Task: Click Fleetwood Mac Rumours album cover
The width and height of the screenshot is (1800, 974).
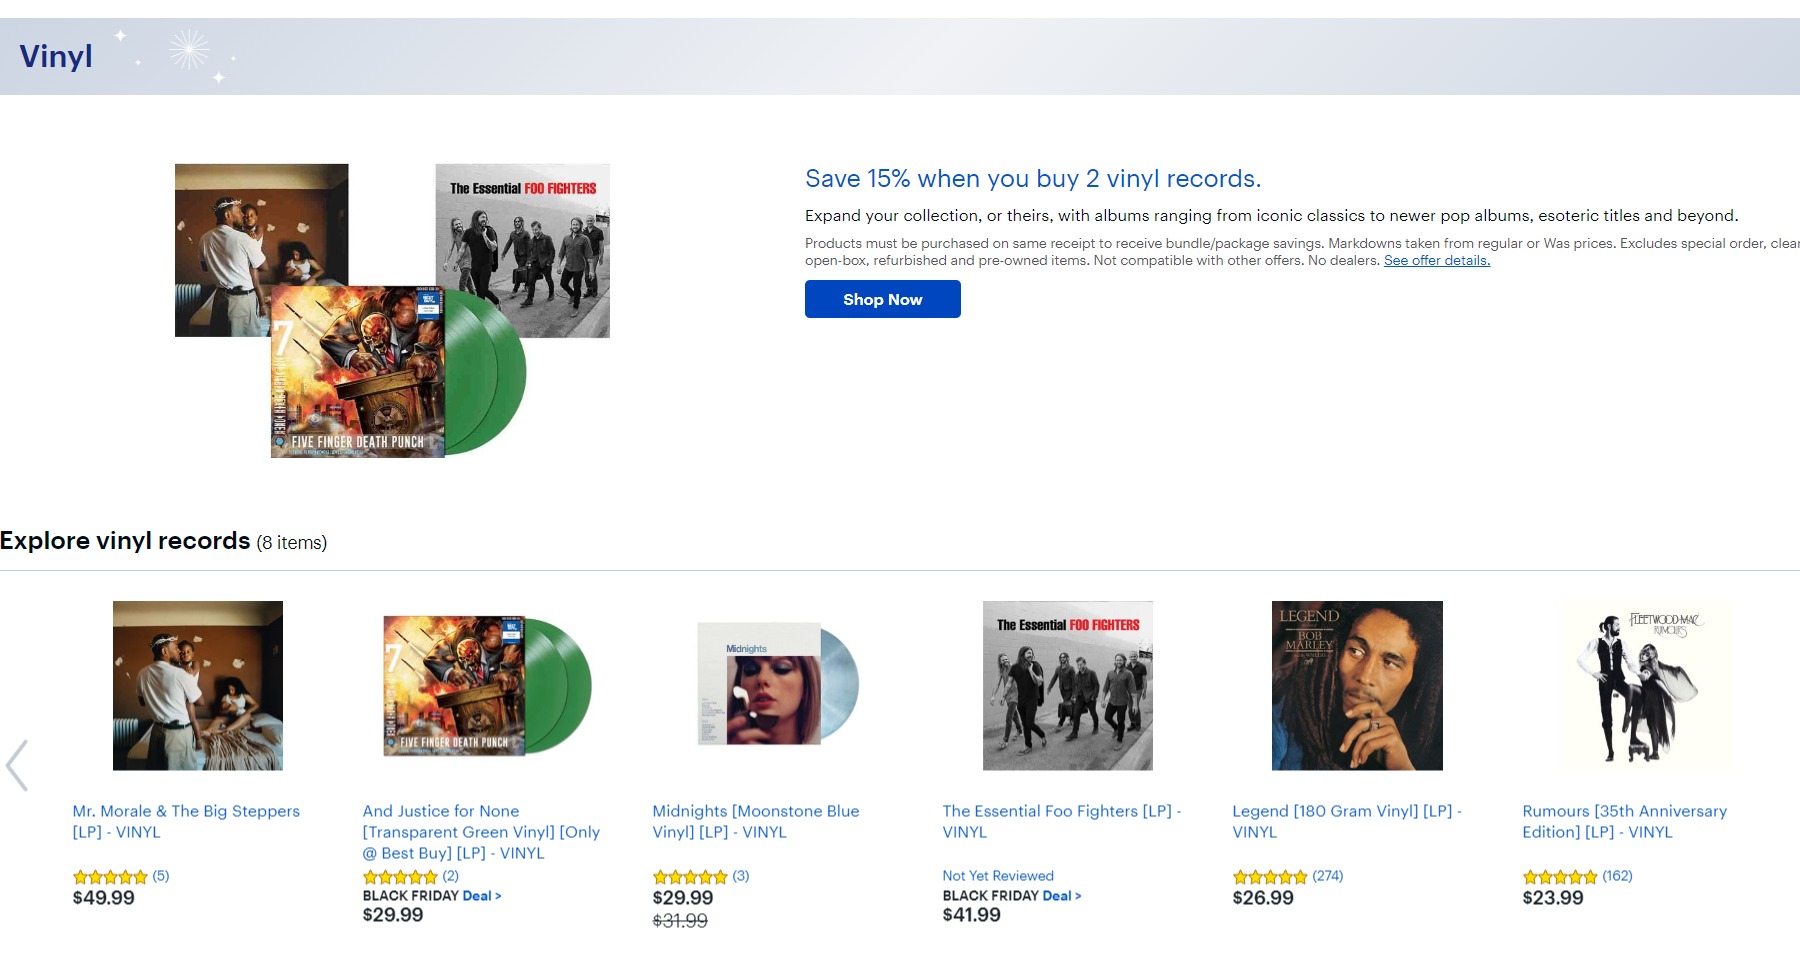Action: [x=1647, y=686]
